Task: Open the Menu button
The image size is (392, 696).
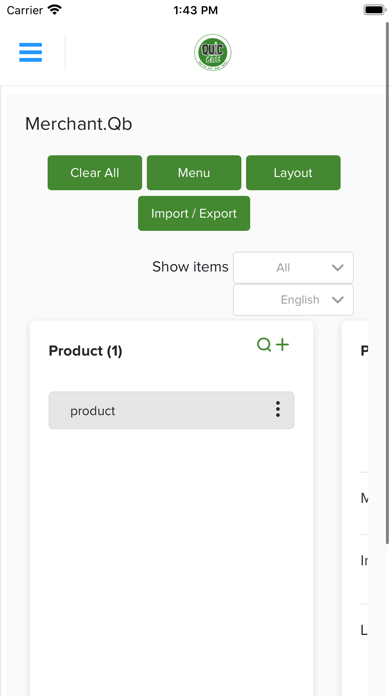Action: click(194, 173)
